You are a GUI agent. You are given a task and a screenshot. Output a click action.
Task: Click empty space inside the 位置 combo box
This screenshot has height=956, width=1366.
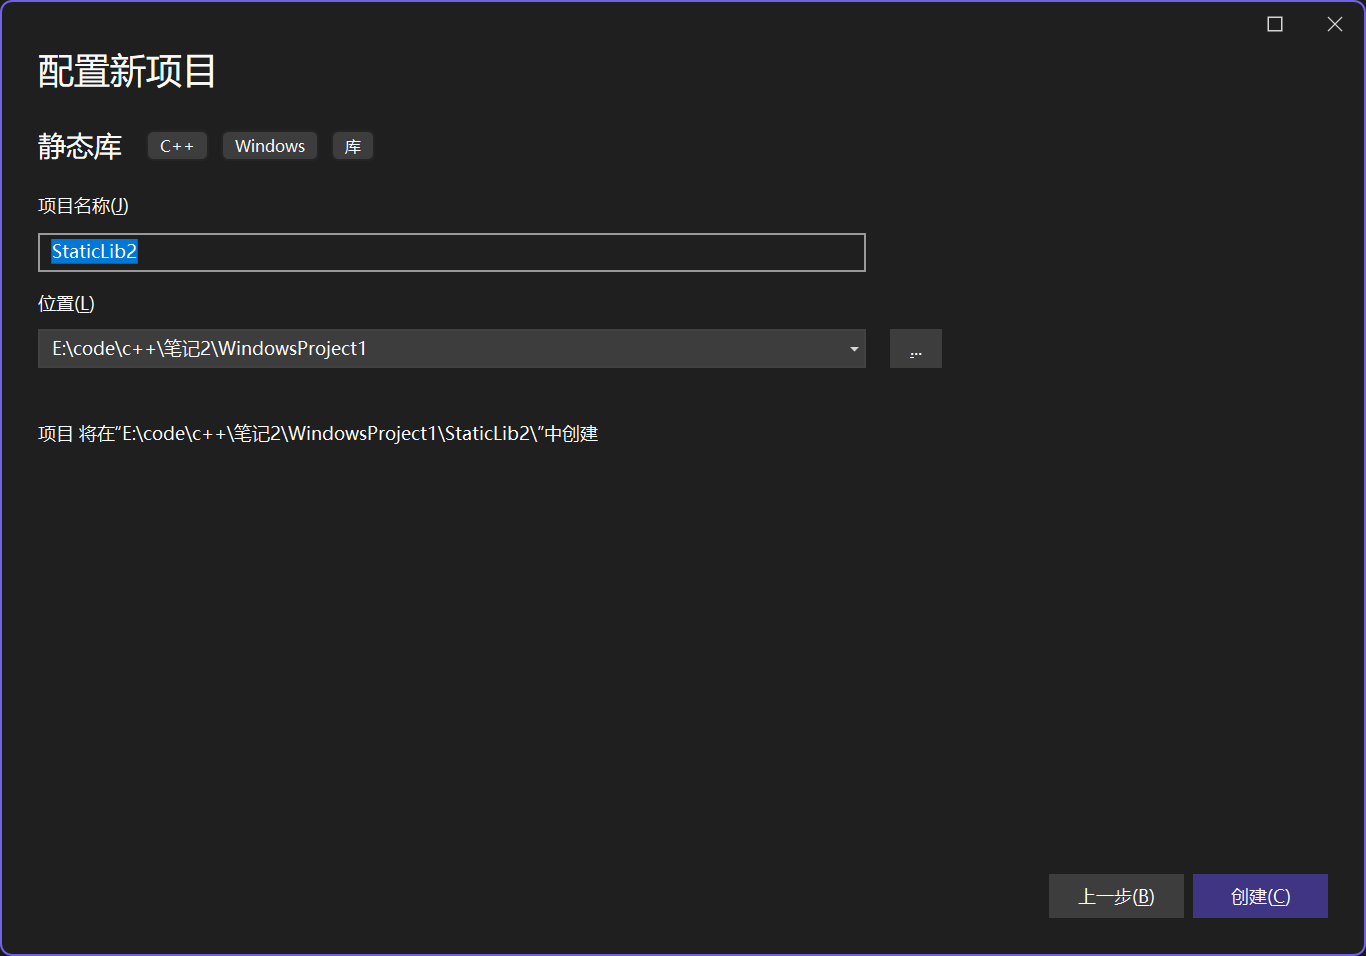pos(600,349)
